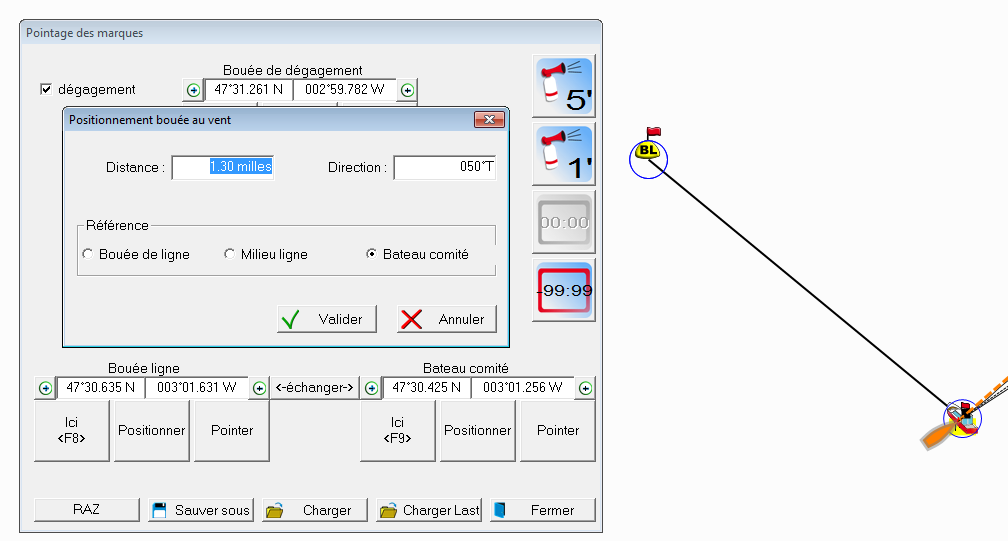Click the Direction input field
The width and height of the screenshot is (1008, 541).
(x=444, y=168)
